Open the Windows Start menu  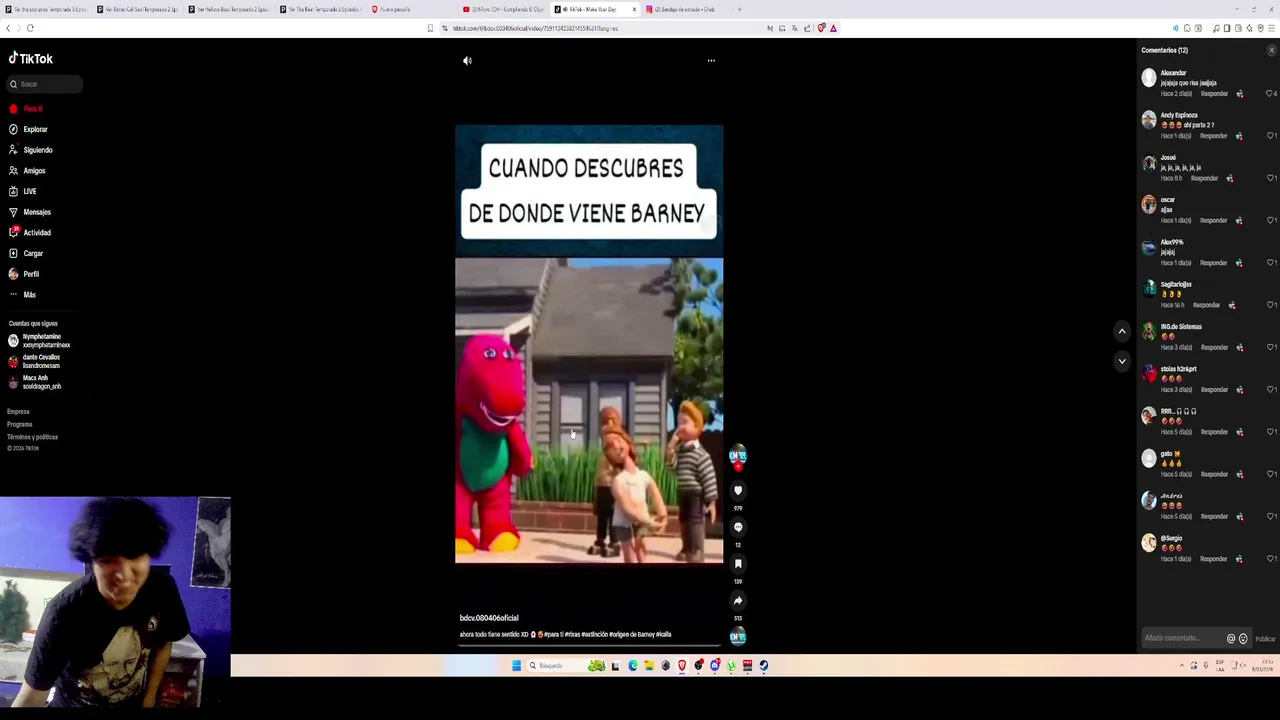pyautogui.click(x=516, y=665)
